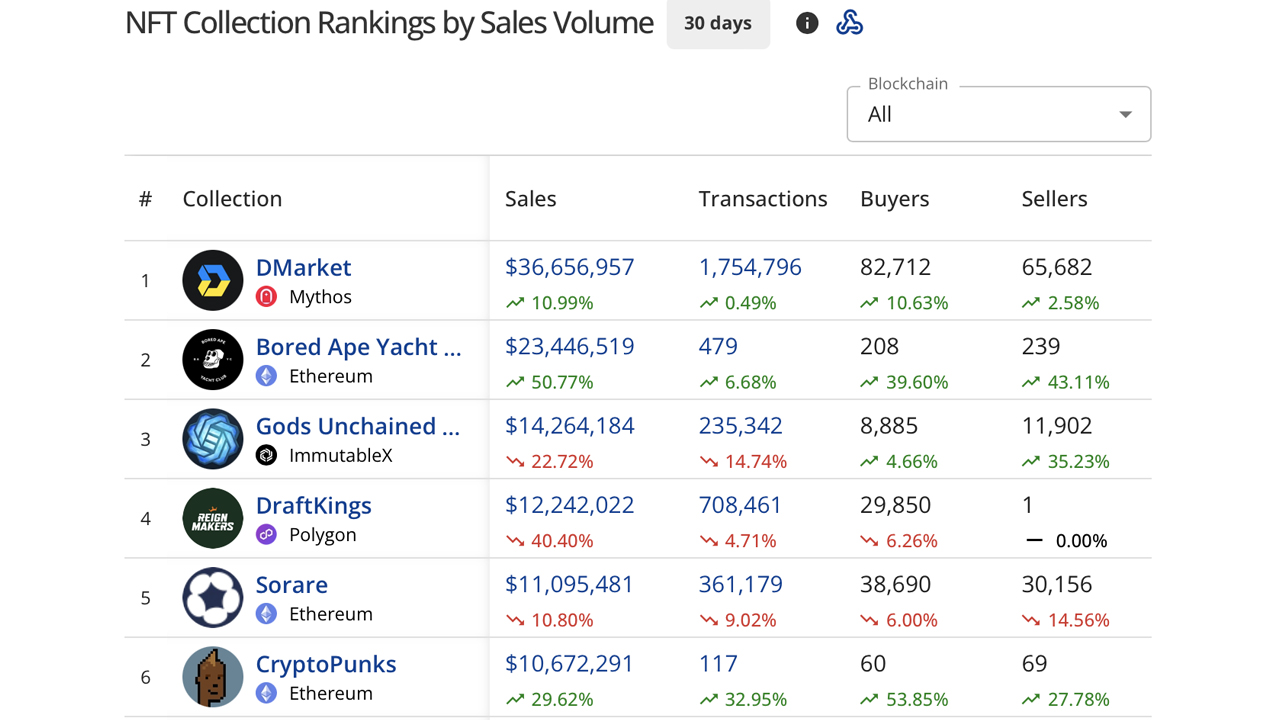Select the Polygon icon beside DraftKings

[265, 535]
